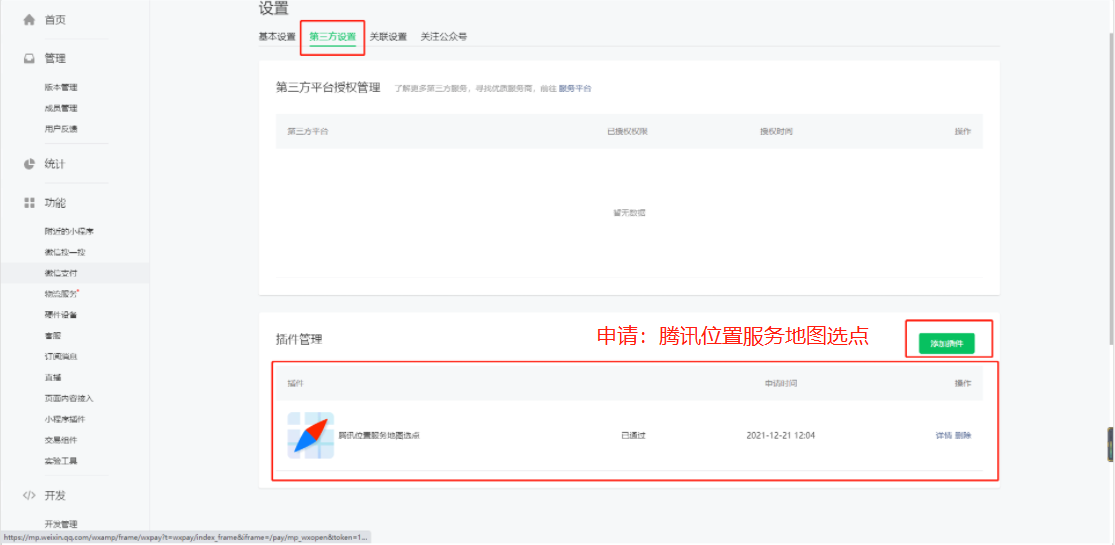The height and width of the screenshot is (545, 1115).
Task: Open 用户反馈 in the sidebar
Action: click(x=60, y=129)
